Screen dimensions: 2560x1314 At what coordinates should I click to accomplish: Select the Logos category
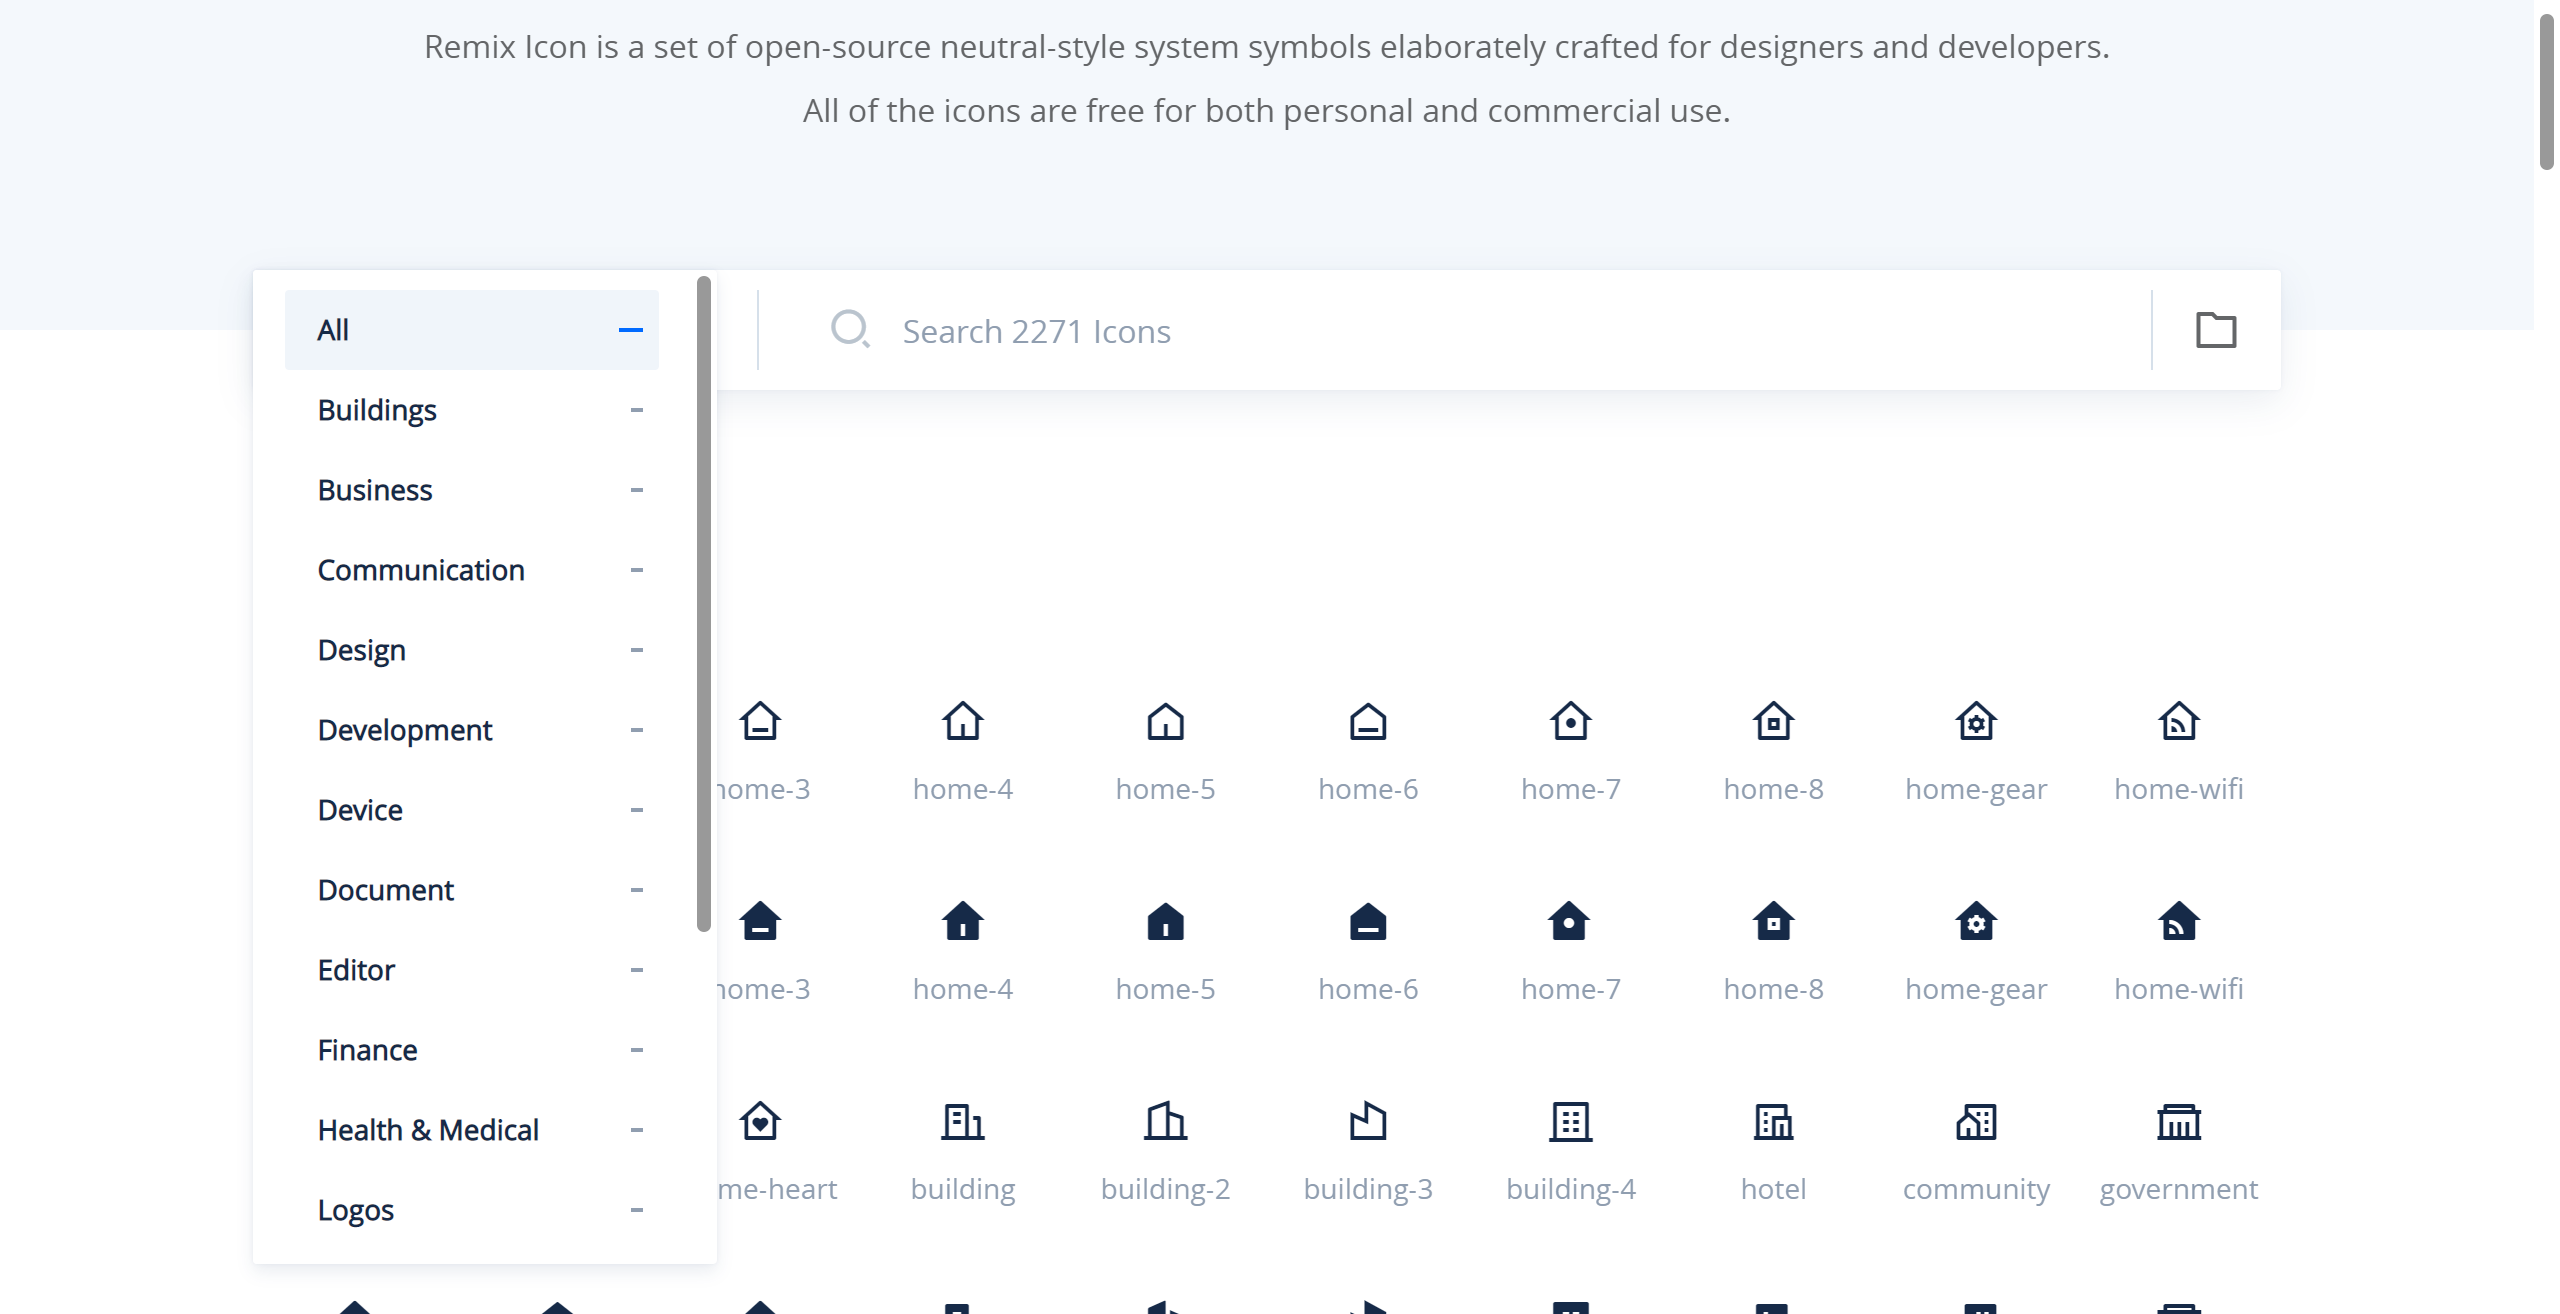coord(472,1210)
